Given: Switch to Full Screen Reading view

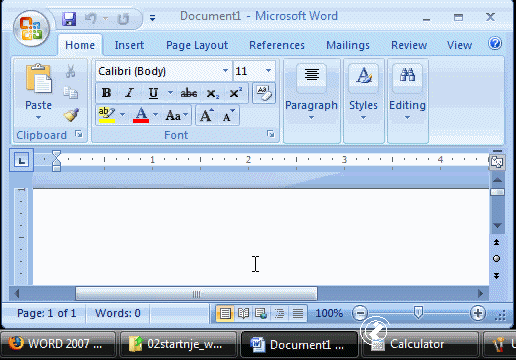Looking at the screenshot, I should click(243, 313).
